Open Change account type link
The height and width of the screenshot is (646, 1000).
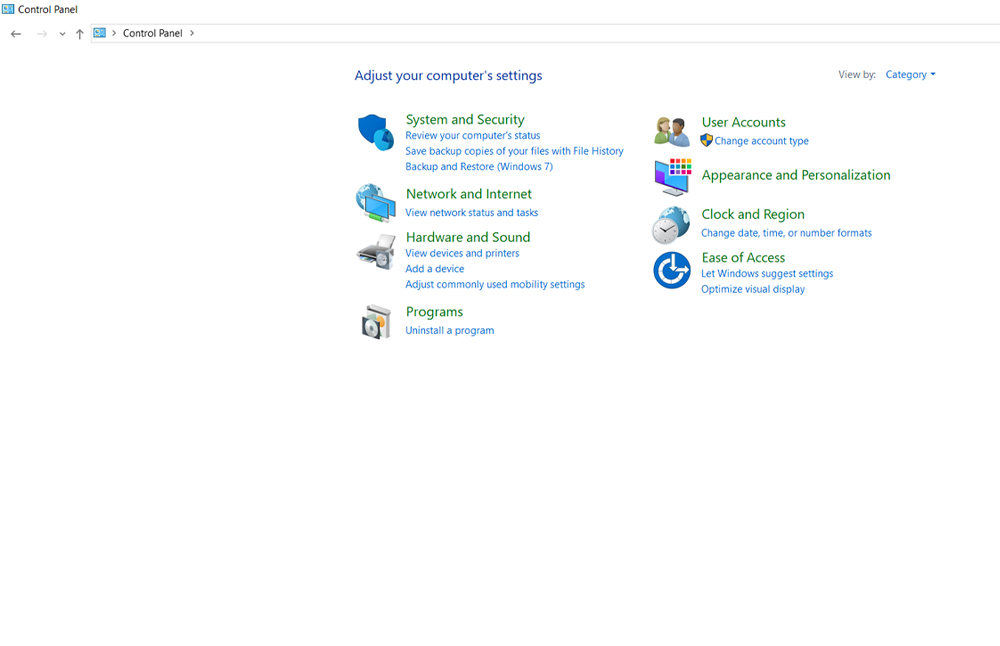point(761,141)
